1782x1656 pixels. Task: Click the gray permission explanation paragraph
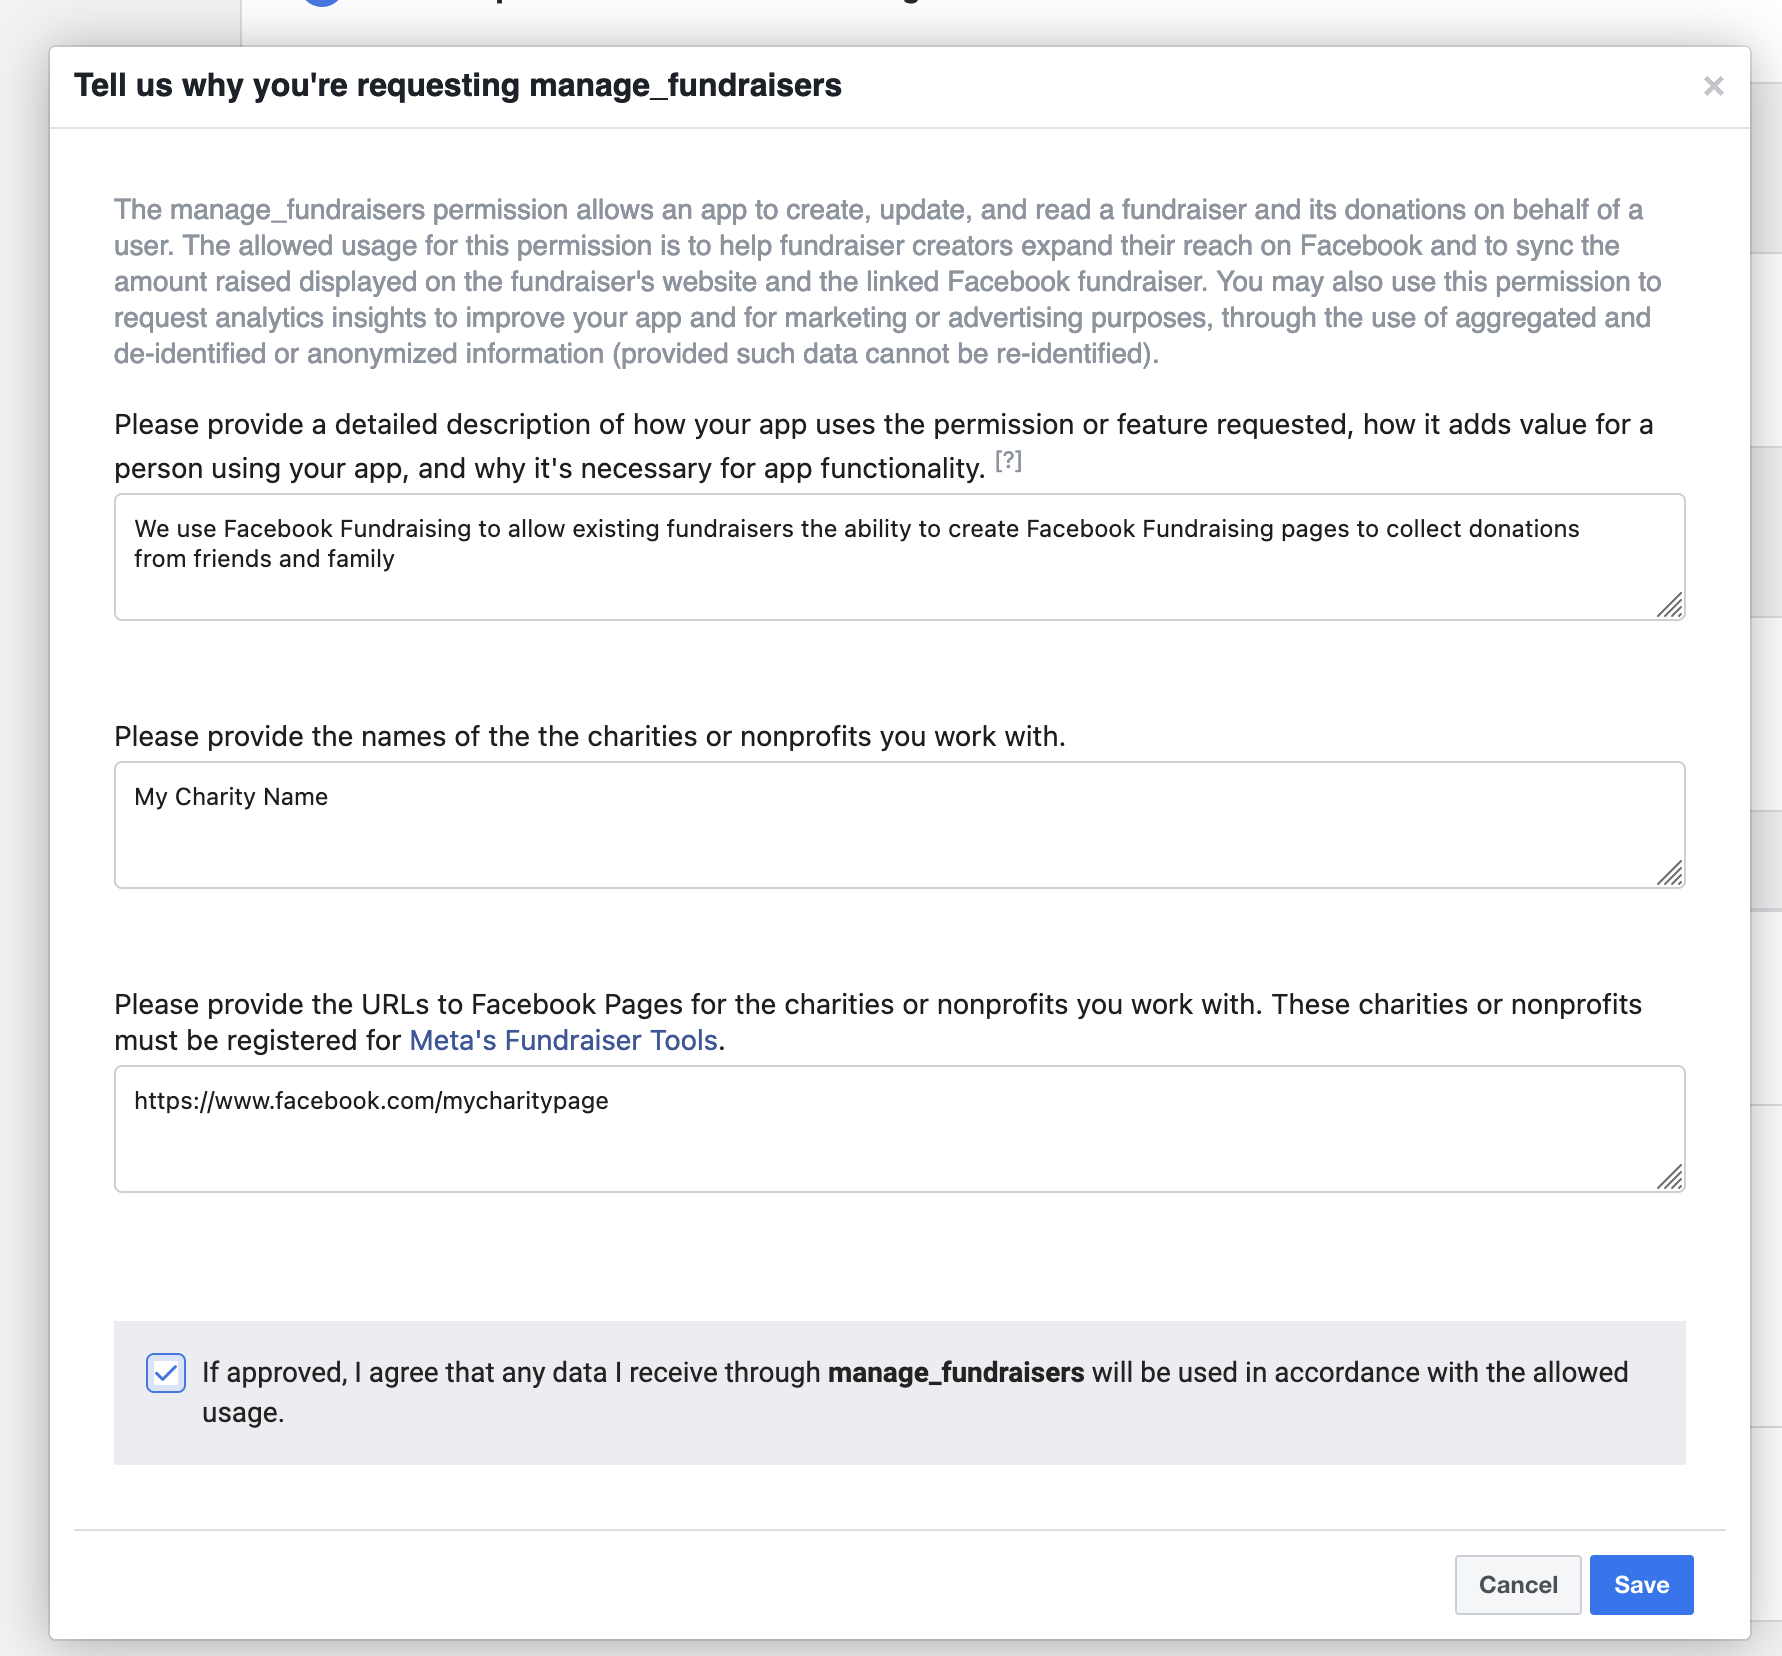(x=888, y=282)
